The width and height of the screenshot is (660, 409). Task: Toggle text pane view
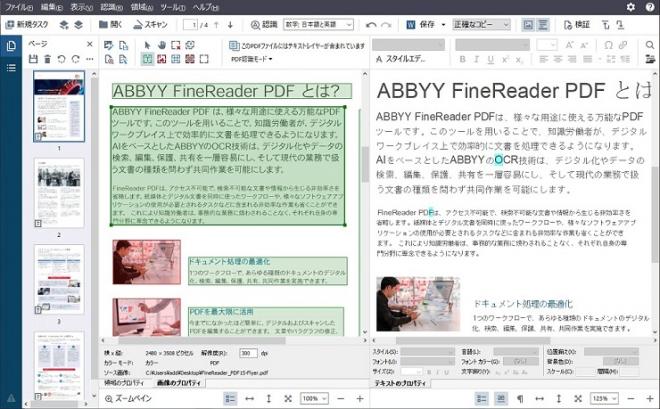(543, 25)
